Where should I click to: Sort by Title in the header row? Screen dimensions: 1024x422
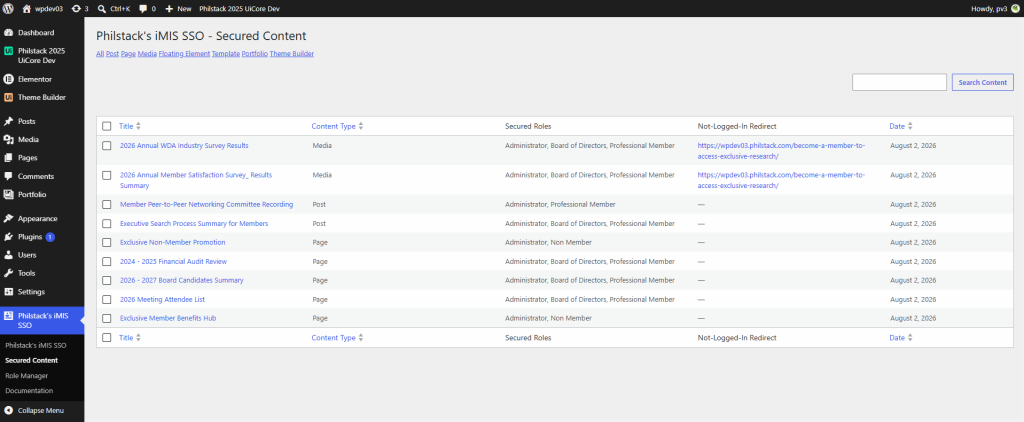click(x=129, y=126)
